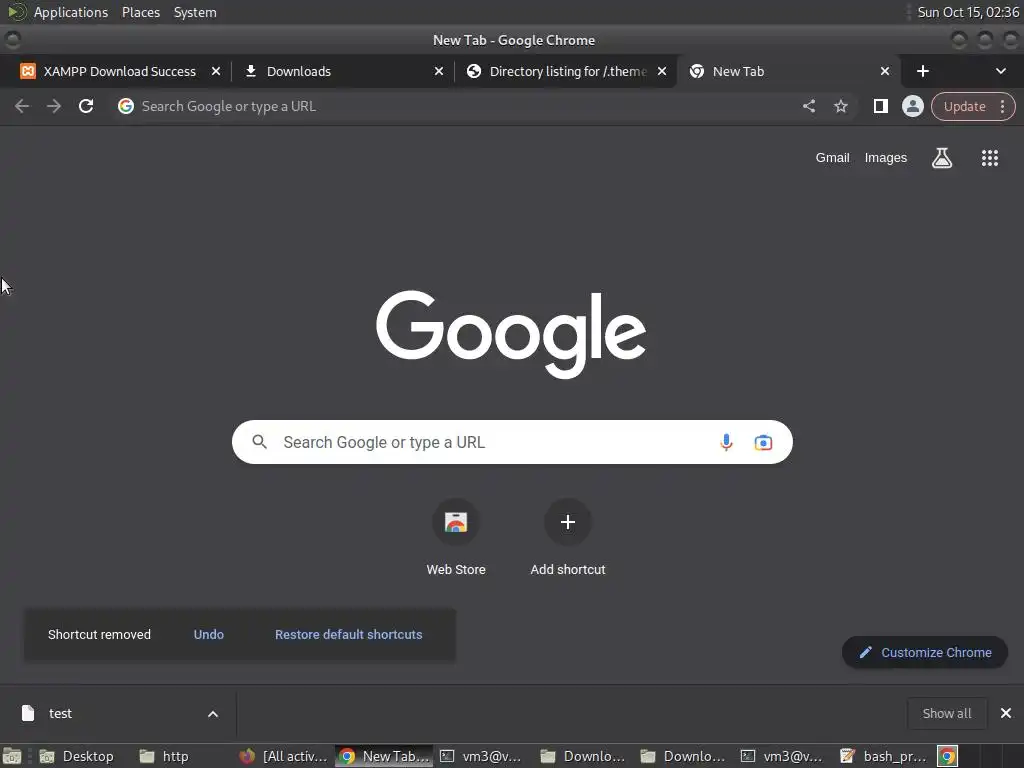Open the Places menu

pyautogui.click(x=141, y=12)
